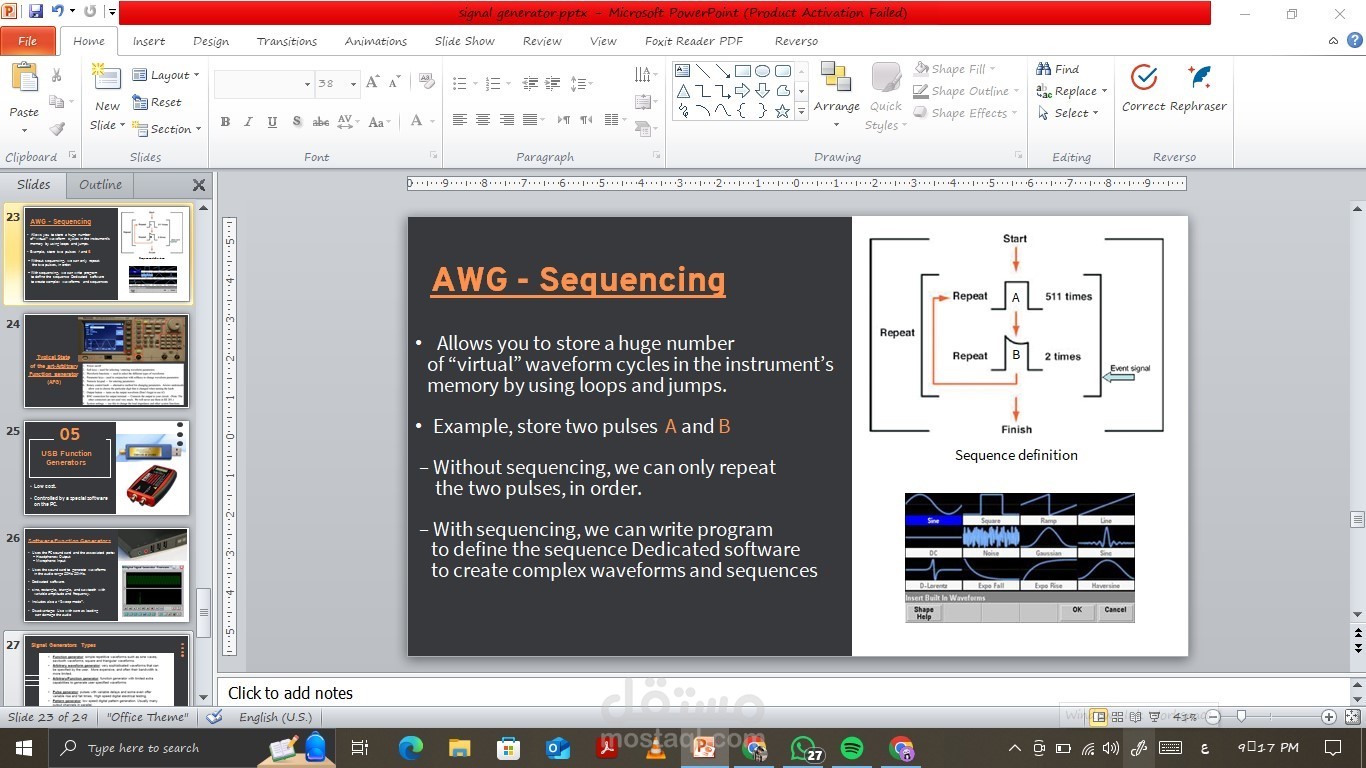Select the Right Arrow shape
Screen dimensions: 1366x768
[742, 91]
